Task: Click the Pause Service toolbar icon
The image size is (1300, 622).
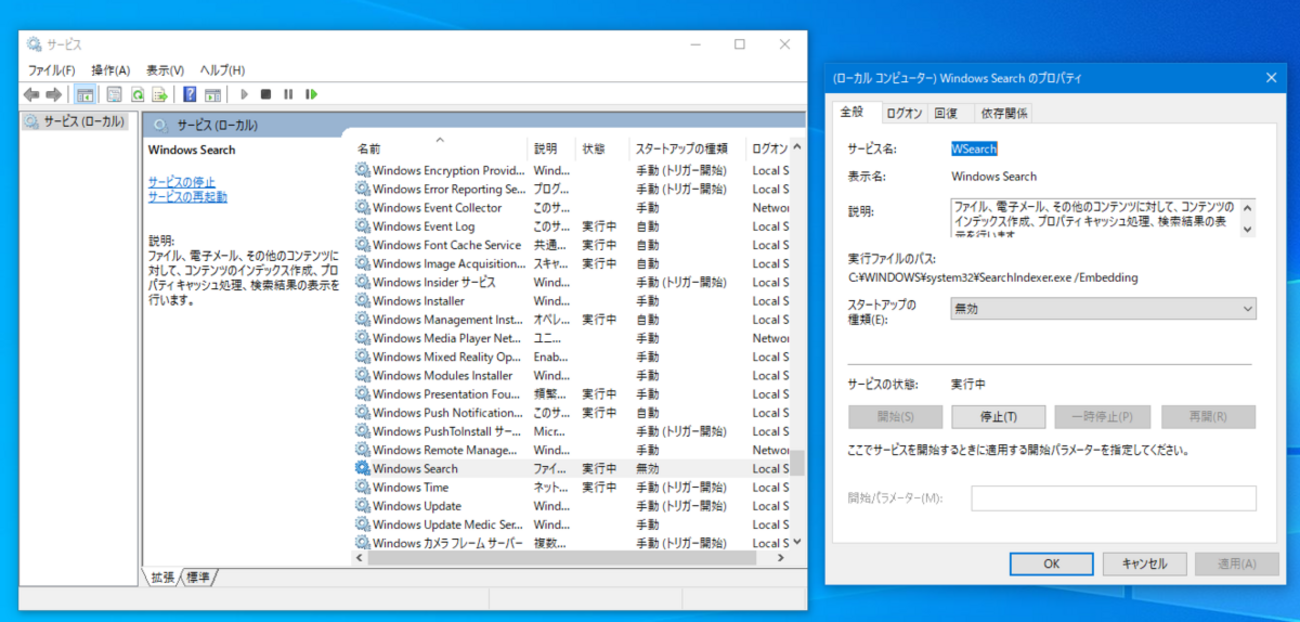Action: click(x=289, y=94)
